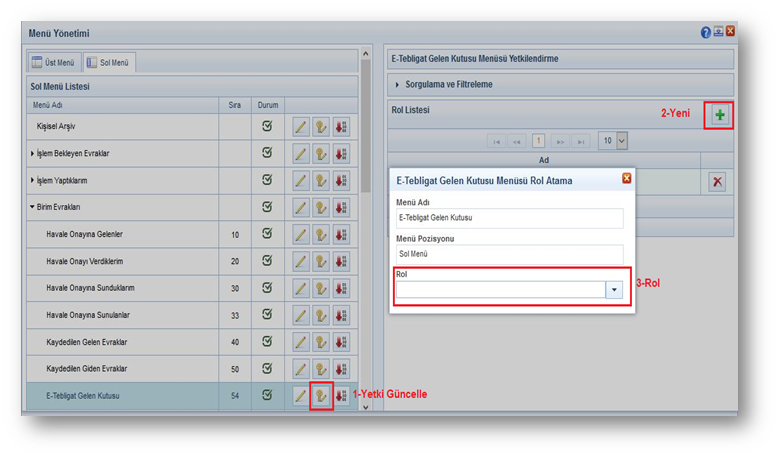Select the Sol Menü tab
Image resolution: width=780 pixels, height=458 pixels.
tap(111, 63)
